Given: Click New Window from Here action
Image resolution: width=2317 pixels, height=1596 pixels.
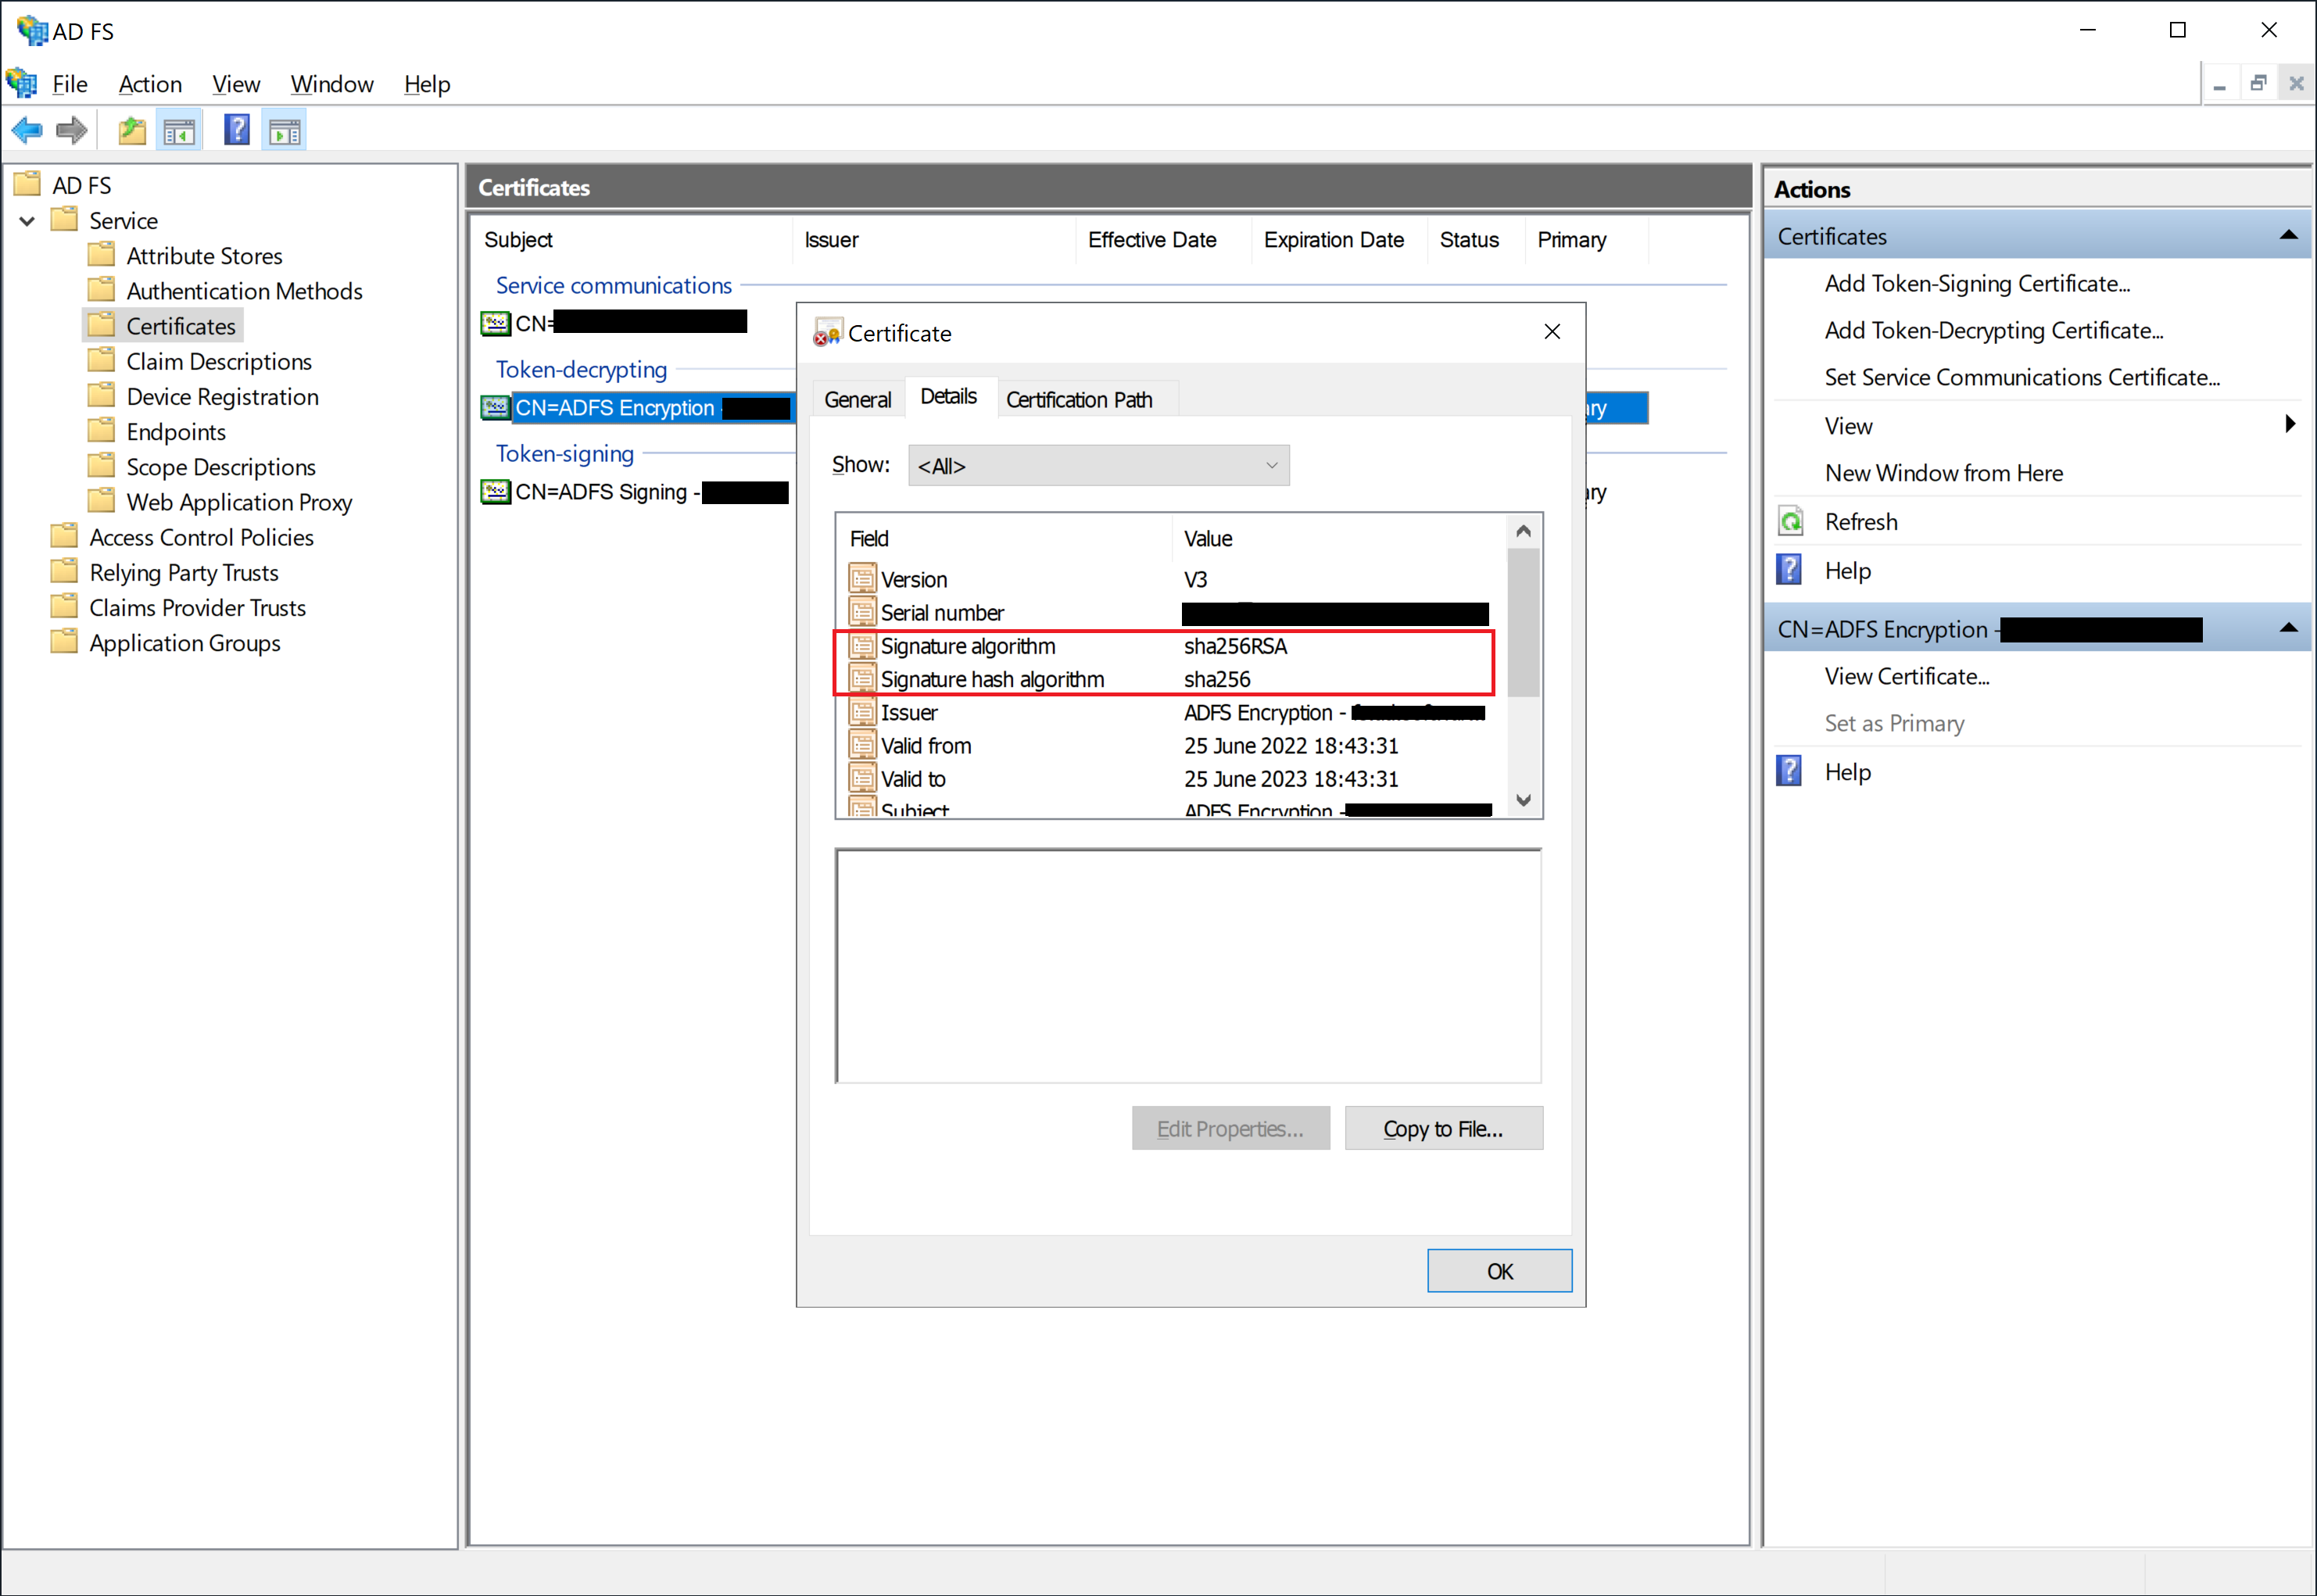Looking at the screenshot, I should 1943,473.
